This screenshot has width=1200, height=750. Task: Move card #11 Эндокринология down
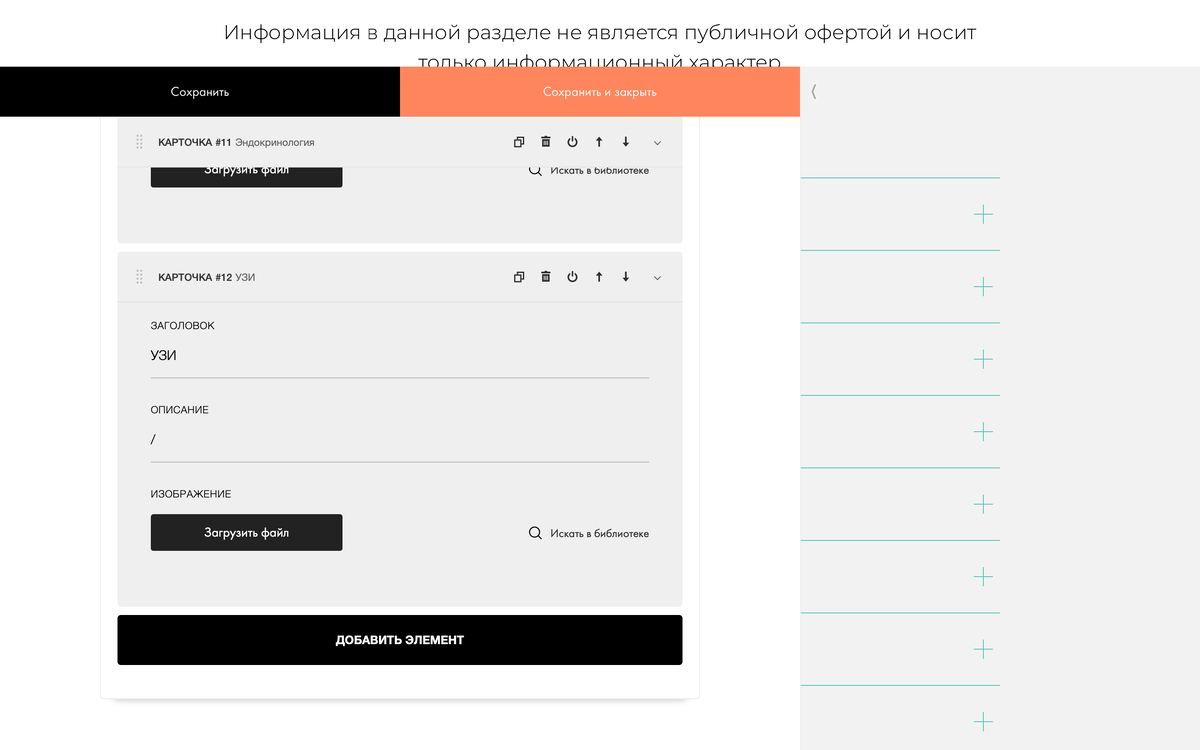[626, 141]
